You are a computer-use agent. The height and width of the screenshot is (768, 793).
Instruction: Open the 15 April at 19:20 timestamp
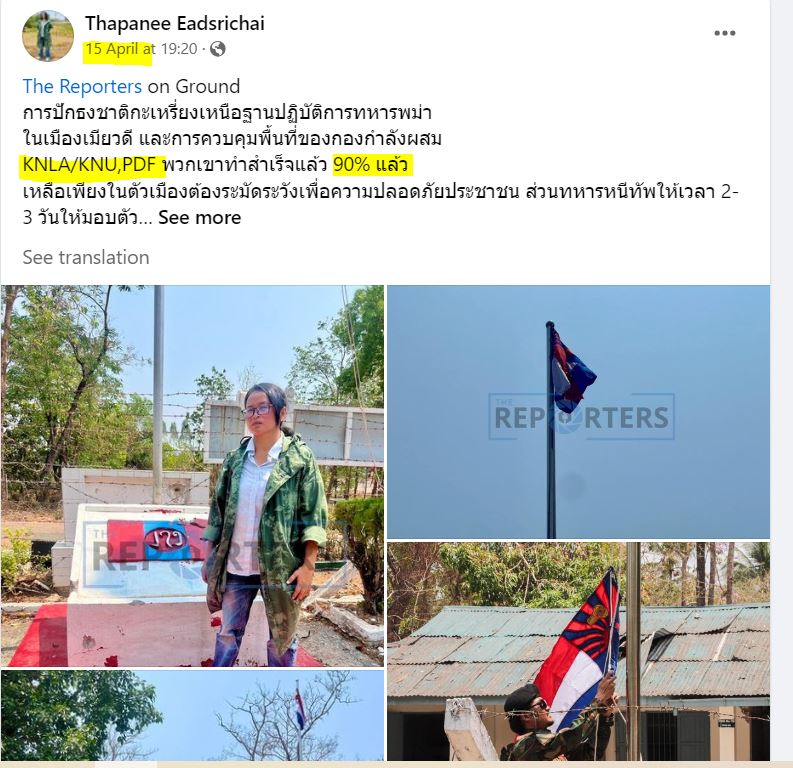141,49
